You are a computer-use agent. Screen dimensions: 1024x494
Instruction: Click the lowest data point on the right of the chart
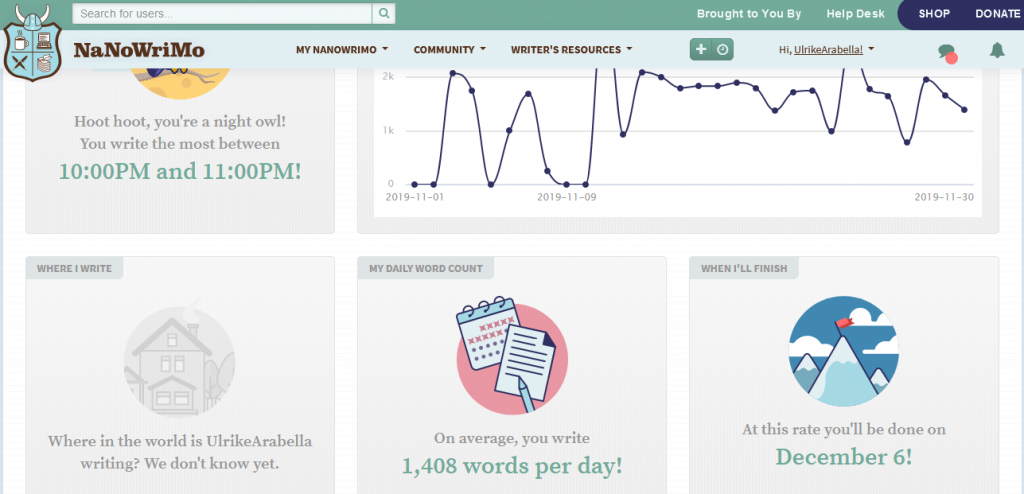point(906,142)
